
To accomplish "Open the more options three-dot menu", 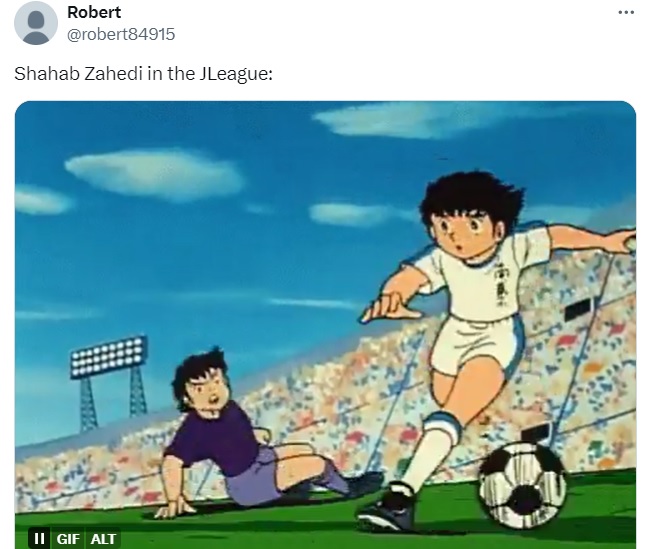I will point(626,12).
